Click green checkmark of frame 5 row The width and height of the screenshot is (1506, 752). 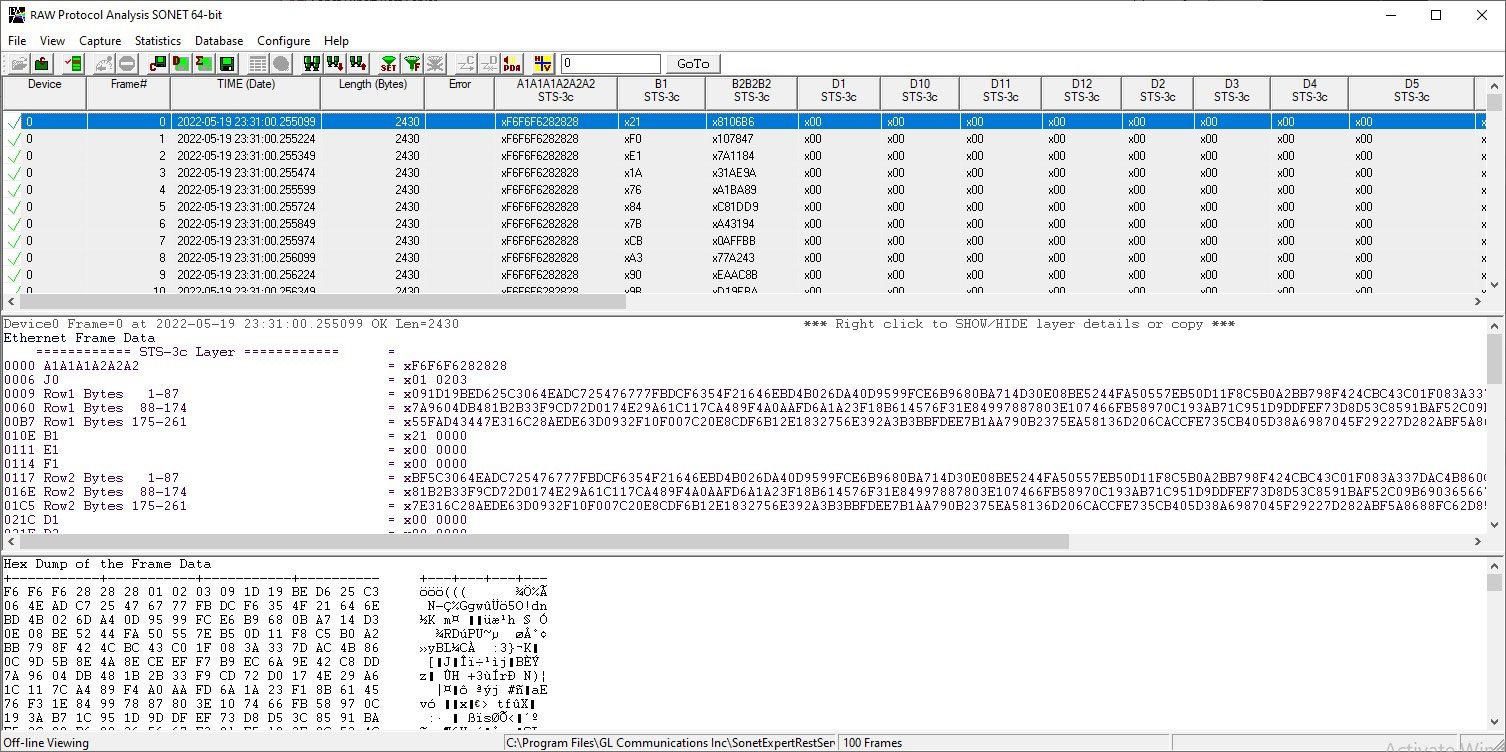[13, 207]
